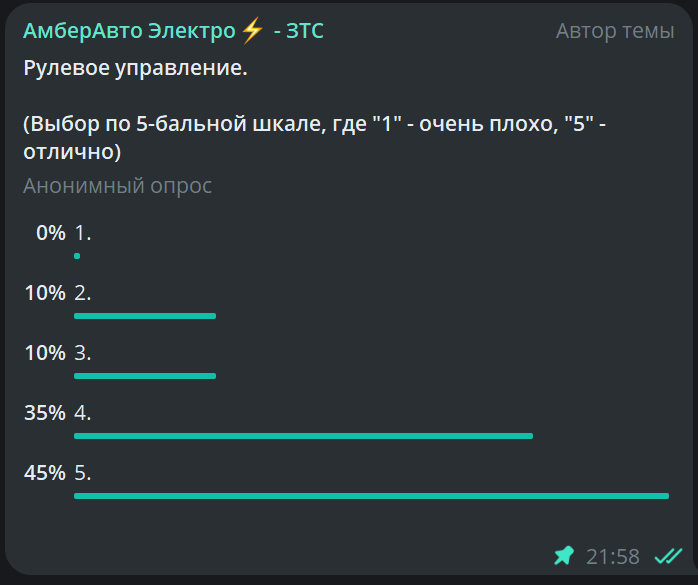Click the option 3 result bar
The image size is (698, 585).
tap(145, 376)
